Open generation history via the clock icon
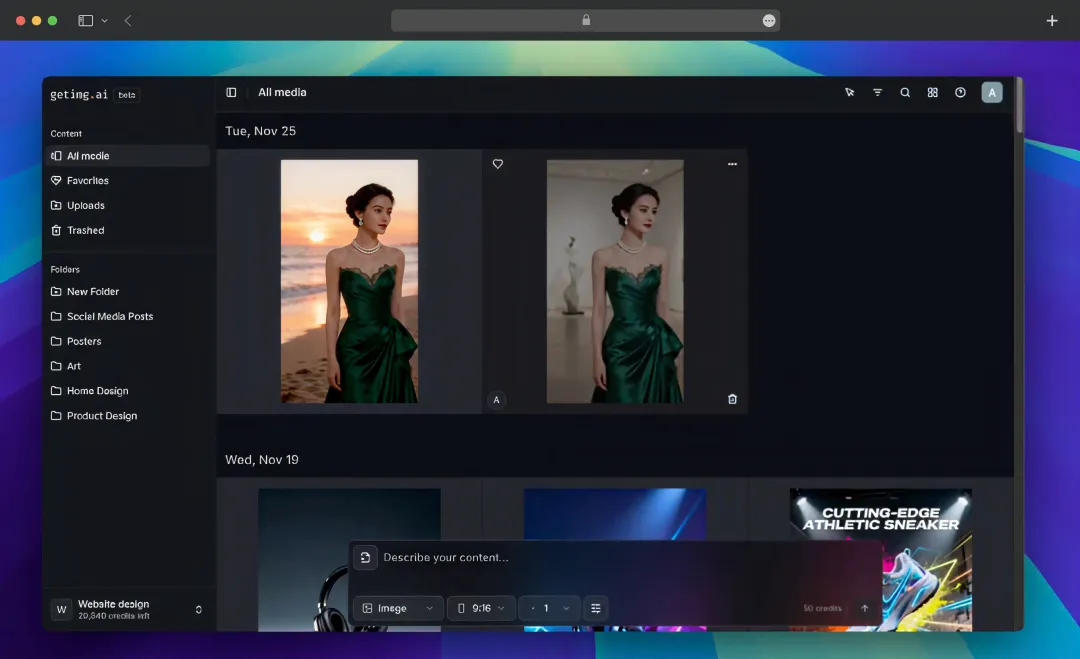Screen dimensions: 1080x659 click(x=960, y=92)
